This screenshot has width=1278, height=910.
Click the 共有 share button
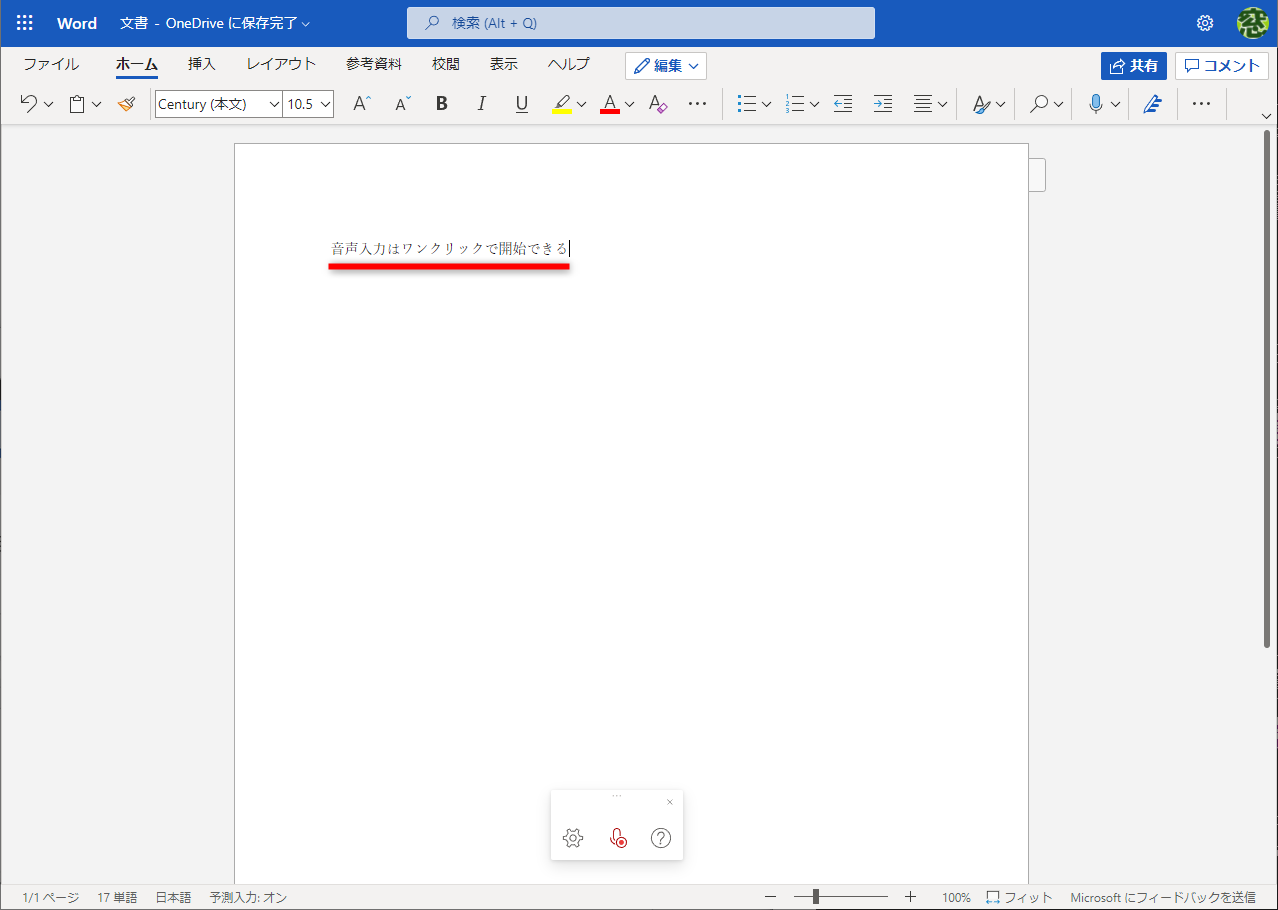pyautogui.click(x=1133, y=65)
